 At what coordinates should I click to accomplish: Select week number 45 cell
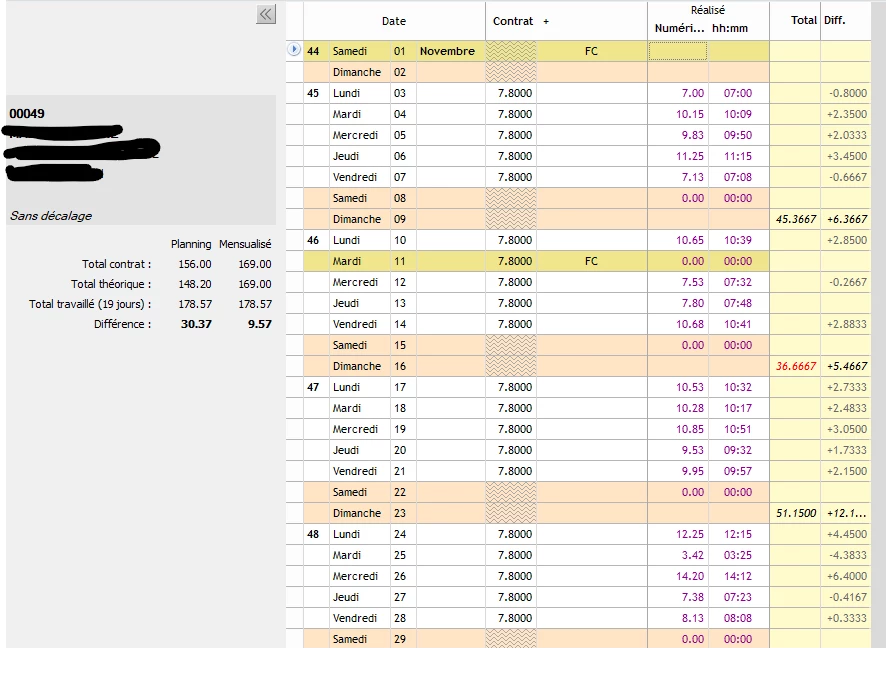click(313, 93)
